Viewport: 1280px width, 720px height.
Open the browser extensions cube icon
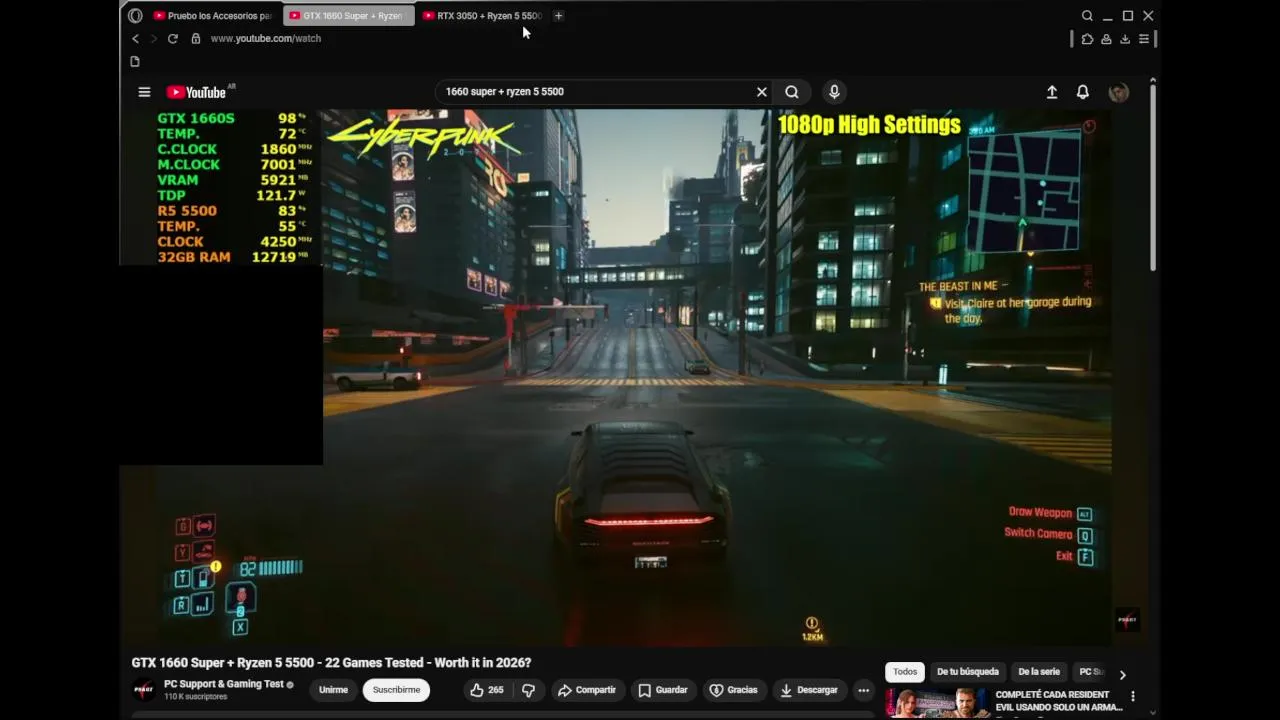(1087, 39)
